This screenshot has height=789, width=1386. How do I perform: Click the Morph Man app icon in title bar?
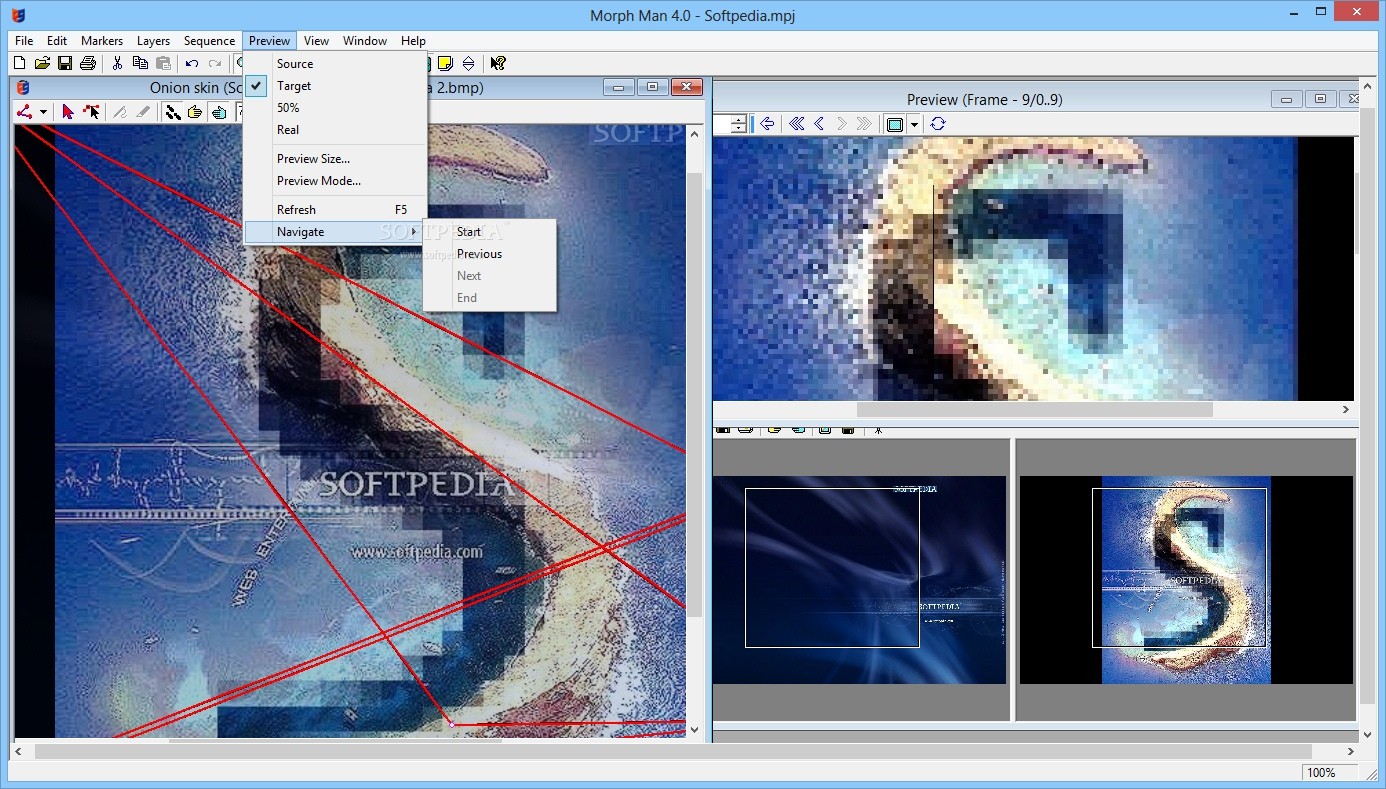[x=17, y=15]
